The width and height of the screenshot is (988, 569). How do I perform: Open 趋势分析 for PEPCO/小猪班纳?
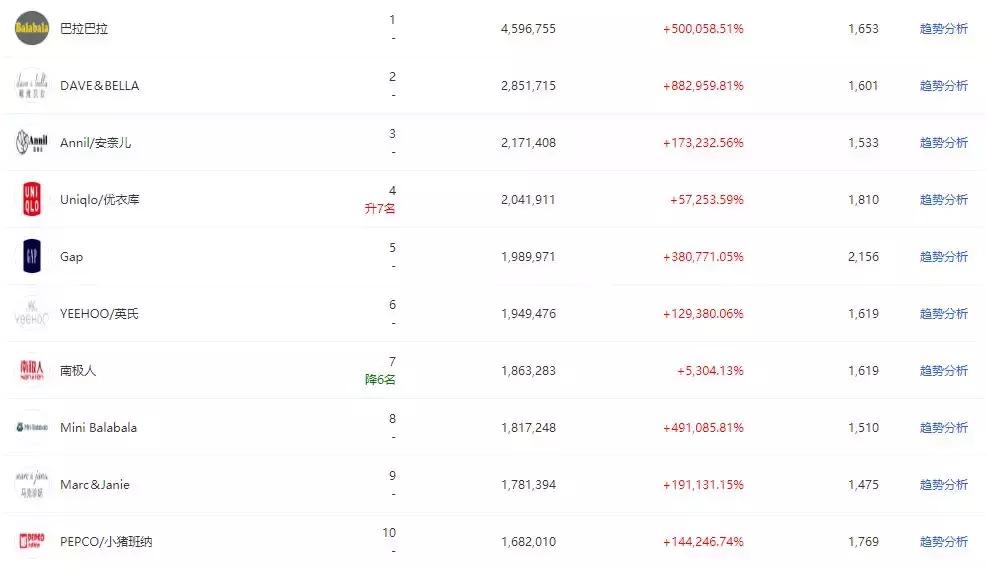(943, 542)
